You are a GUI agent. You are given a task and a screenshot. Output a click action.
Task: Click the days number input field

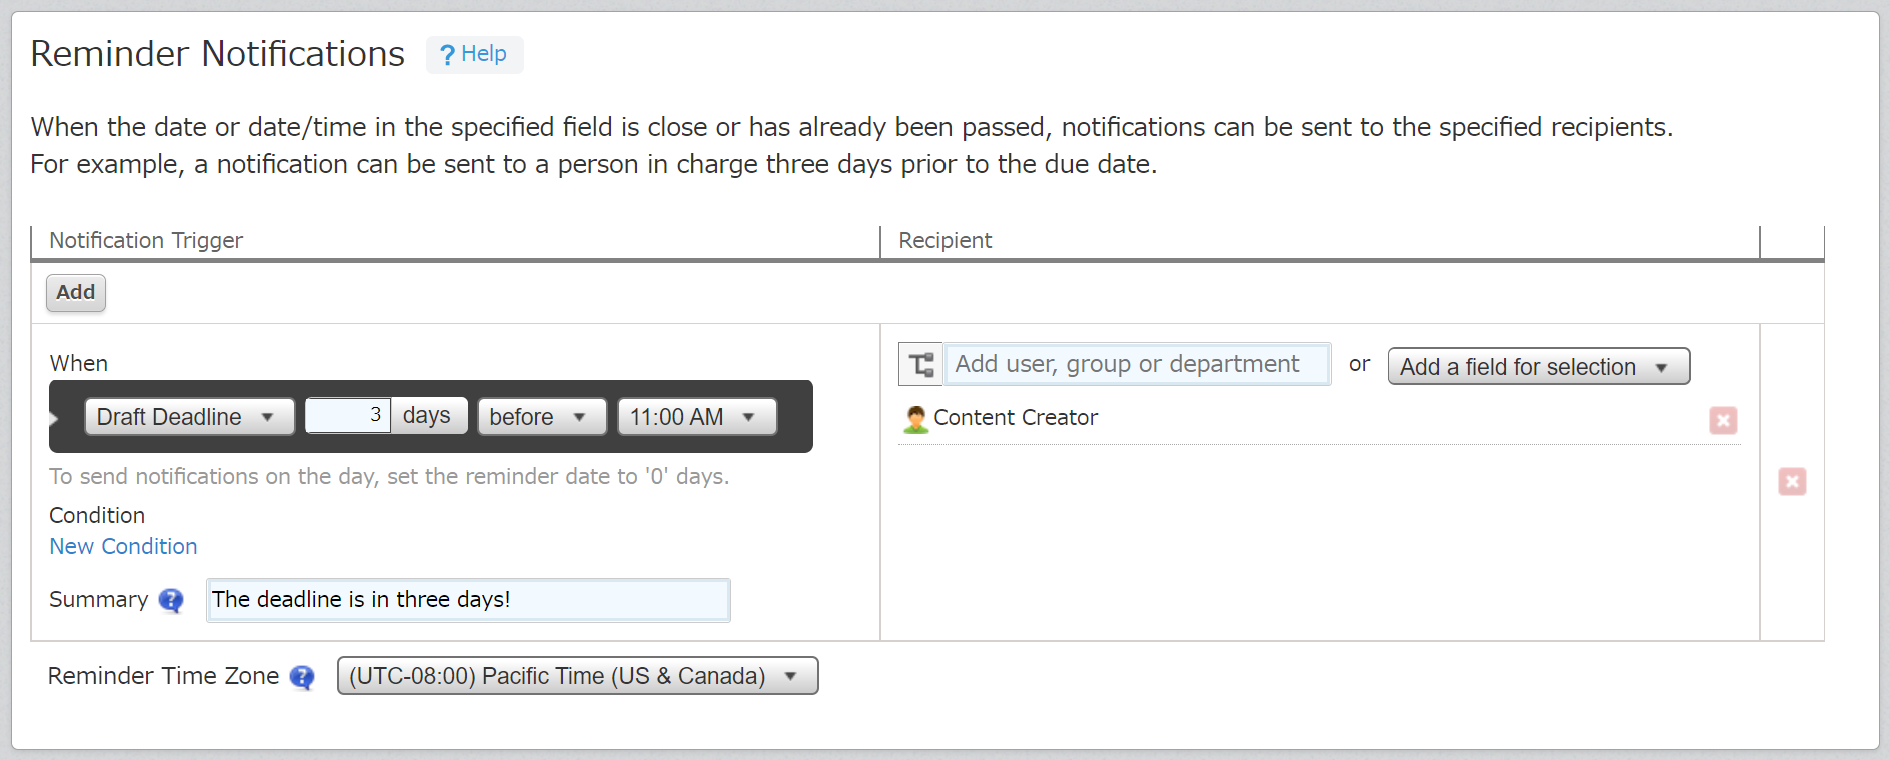click(x=347, y=416)
